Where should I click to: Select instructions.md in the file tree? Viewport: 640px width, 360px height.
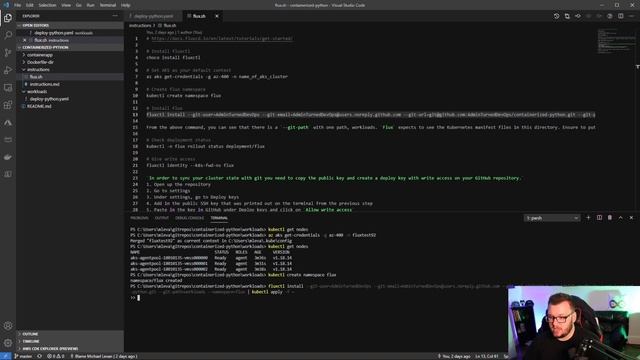point(44,84)
